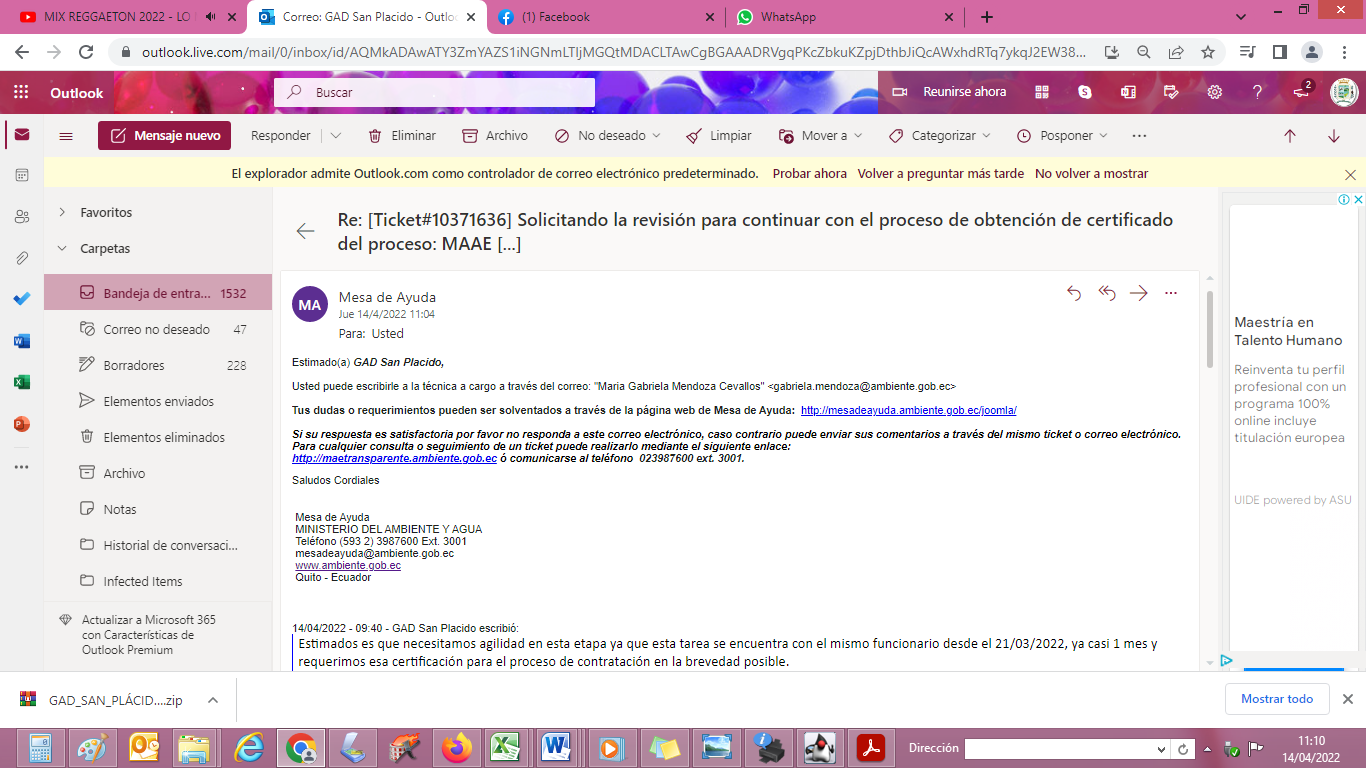This screenshot has width=1366, height=768.
Task: Collapse the Carpetas folder section
Action: pos(63,248)
